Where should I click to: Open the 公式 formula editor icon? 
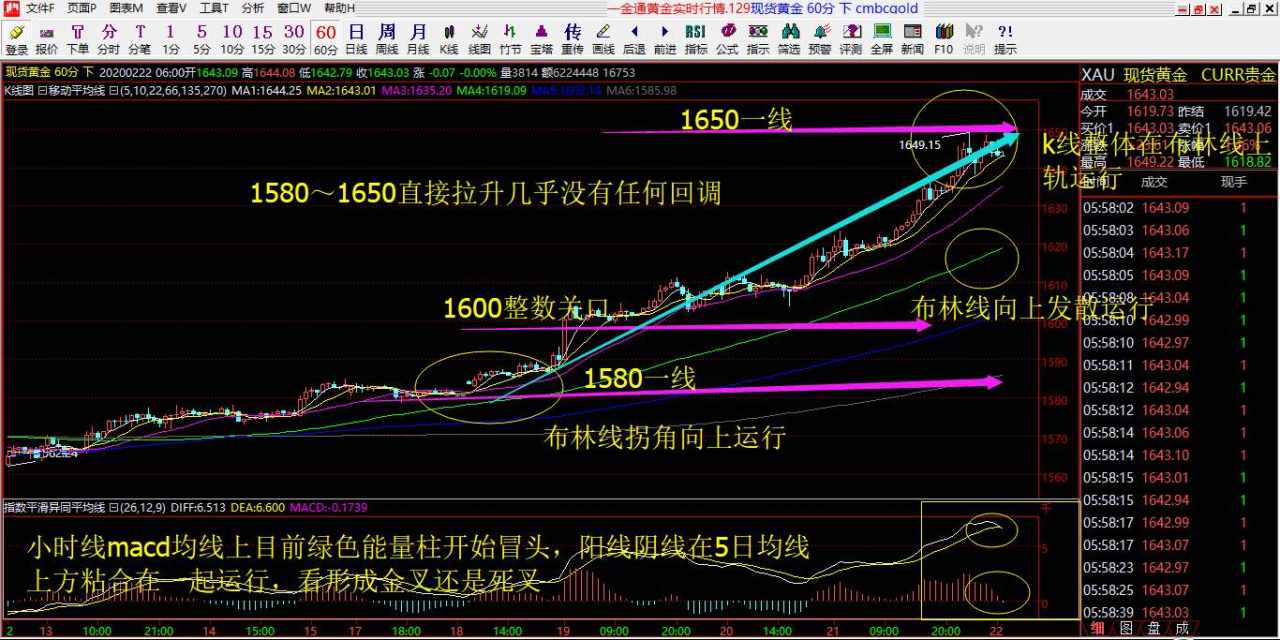pyautogui.click(x=727, y=39)
